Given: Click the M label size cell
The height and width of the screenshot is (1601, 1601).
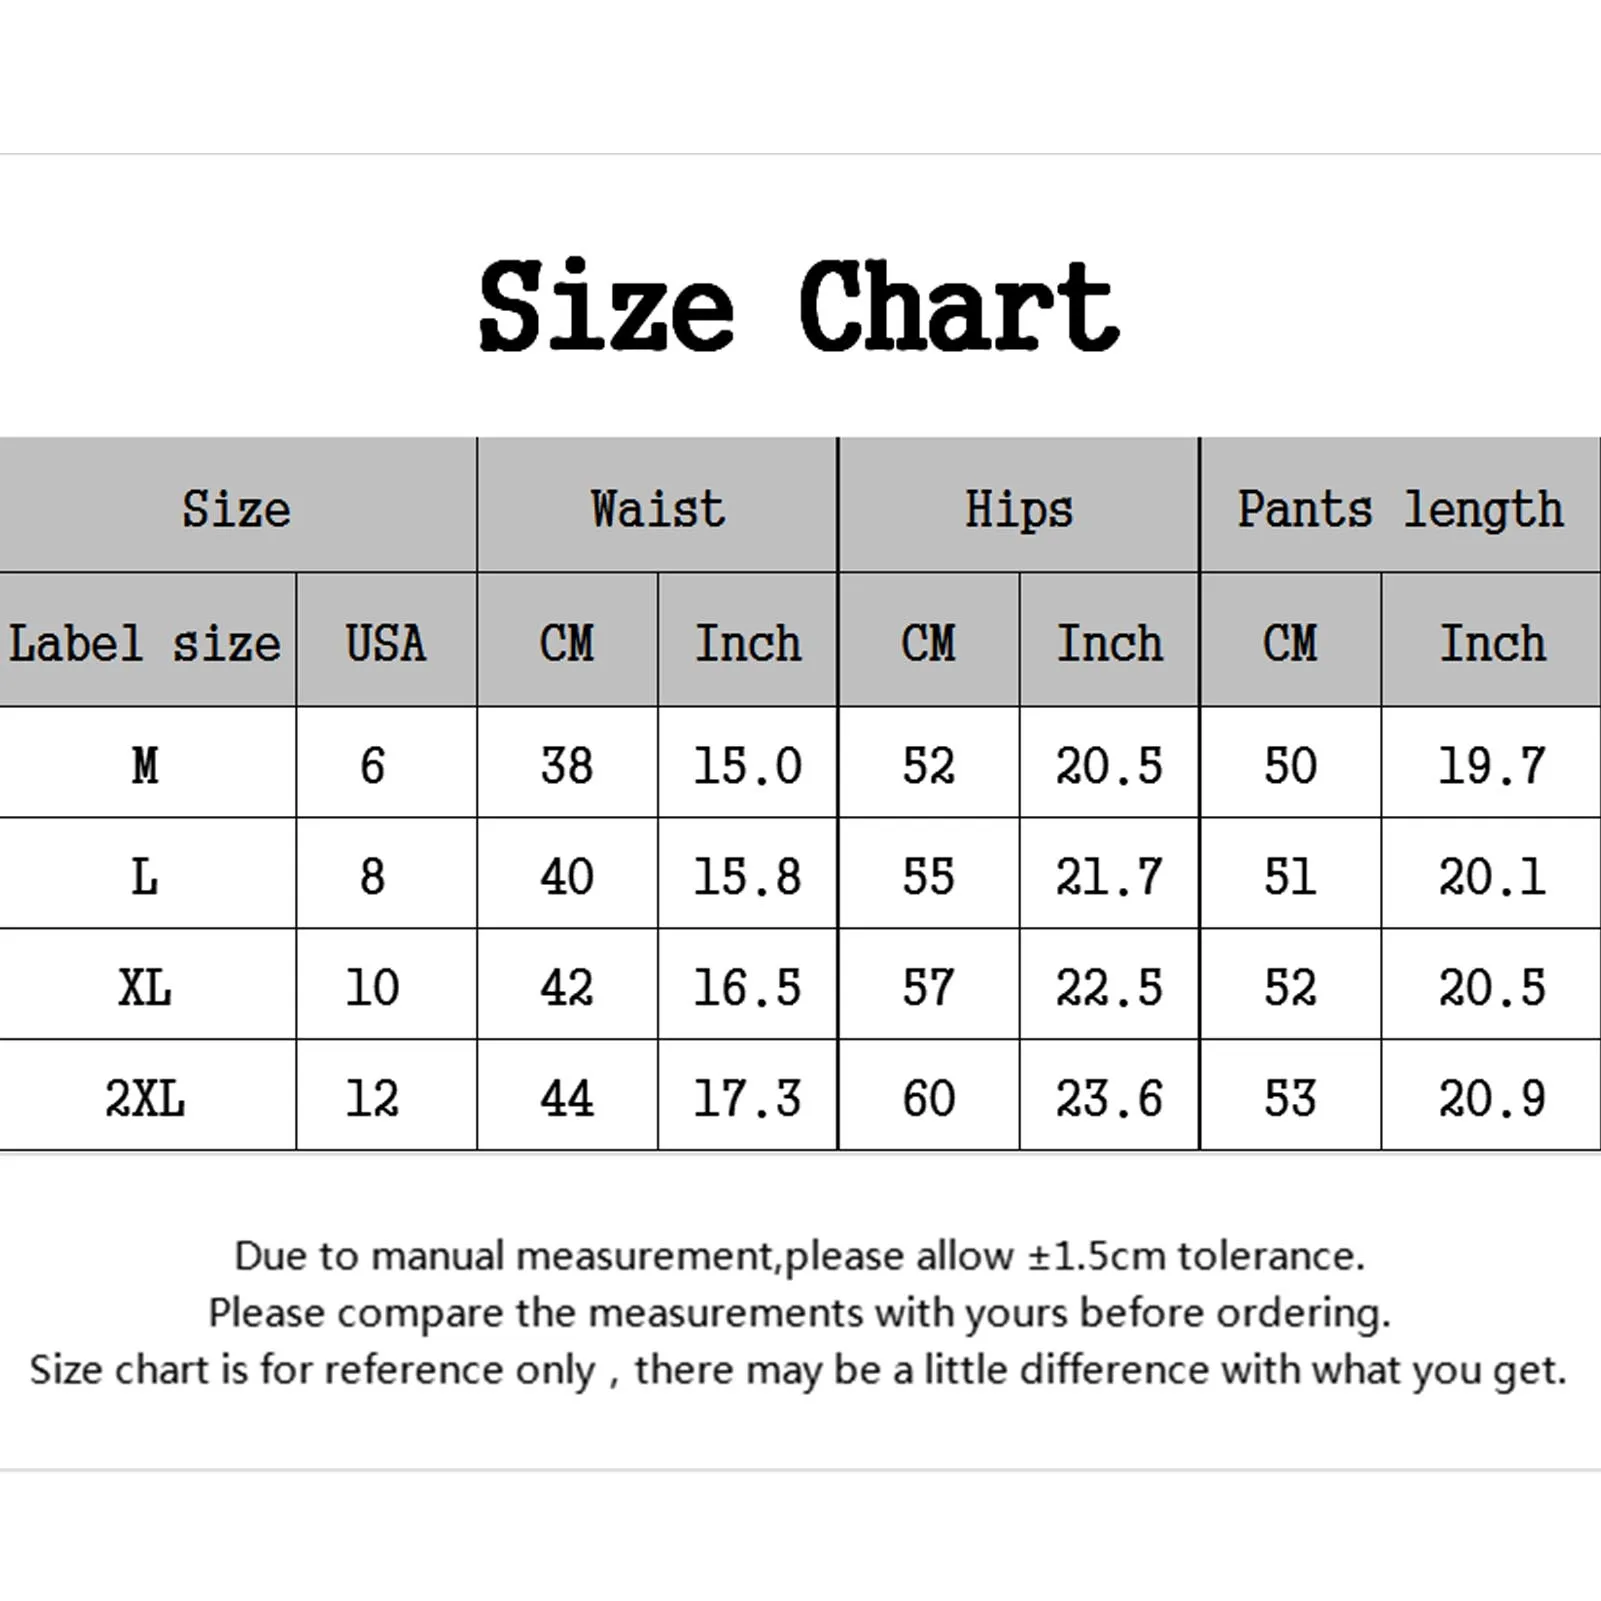Looking at the screenshot, I should click(x=145, y=766).
